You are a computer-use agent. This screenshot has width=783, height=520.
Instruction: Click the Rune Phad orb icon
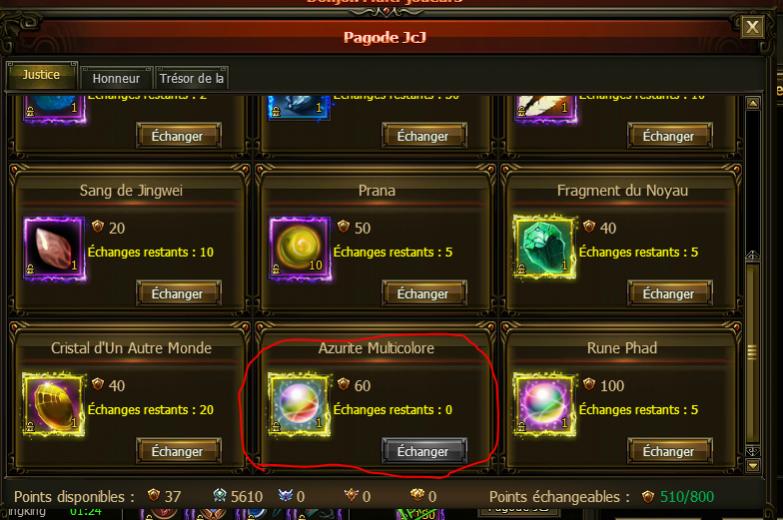544,404
